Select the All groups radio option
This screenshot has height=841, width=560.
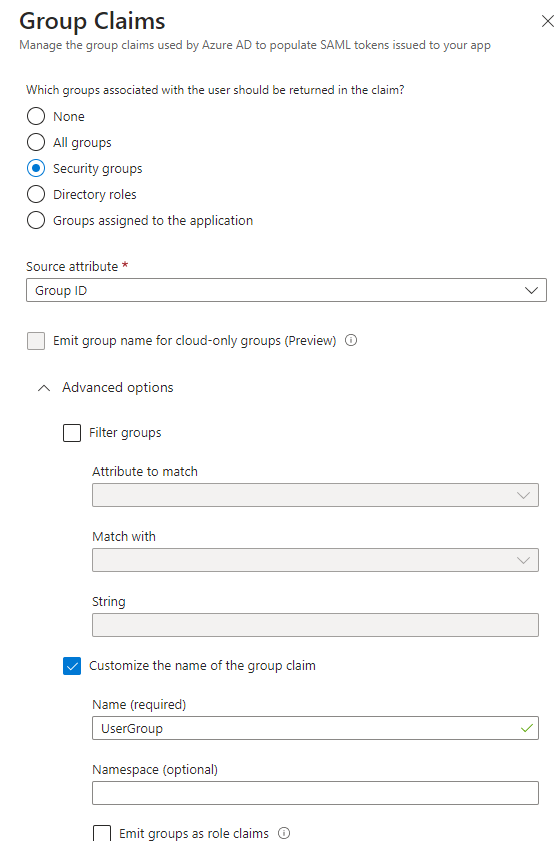point(36,142)
